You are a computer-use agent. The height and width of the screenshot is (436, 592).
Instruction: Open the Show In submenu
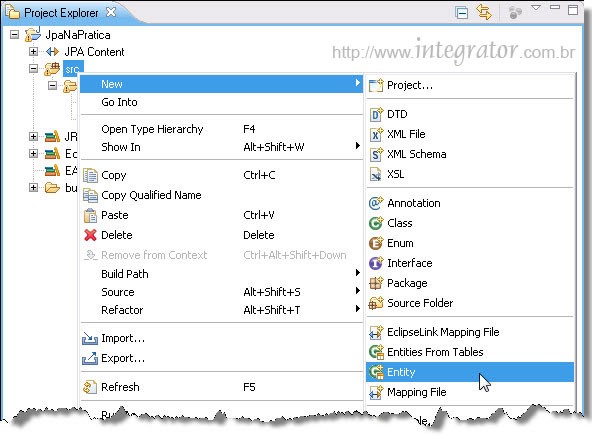pos(222,147)
